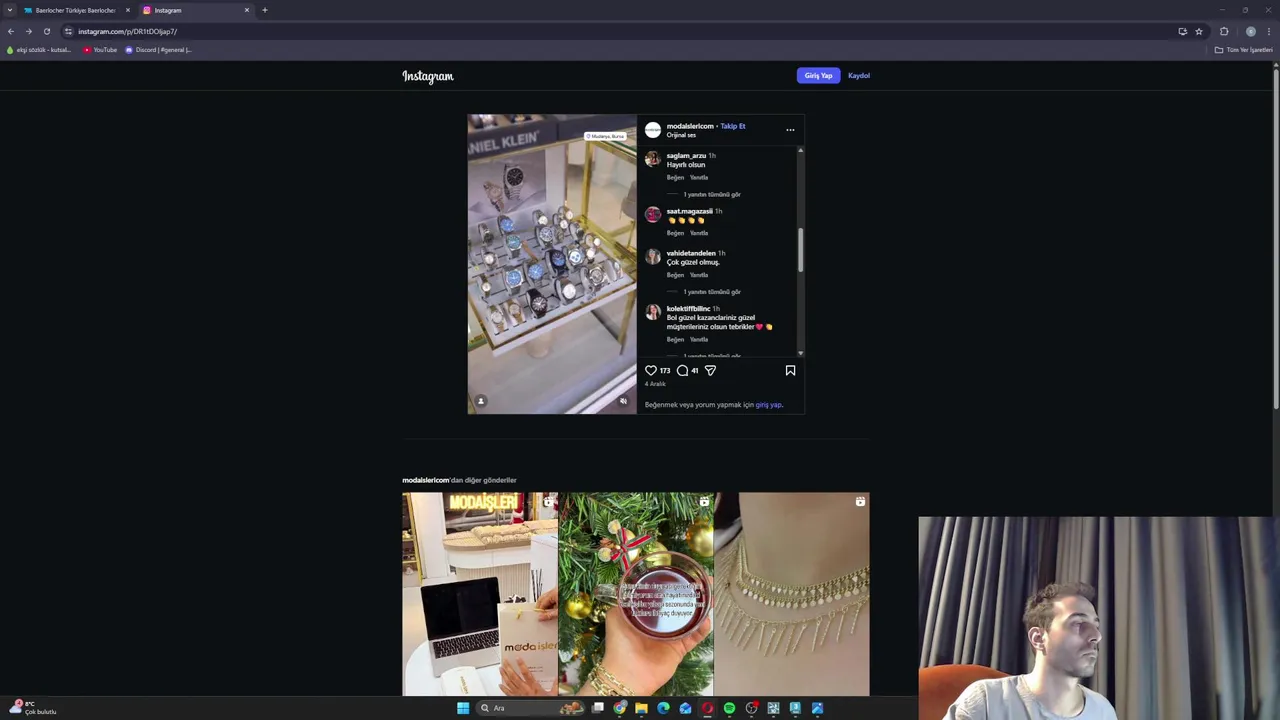Reply to kolektiffbilinc's comment via Yanıtla
This screenshot has width=1280, height=720.
(x=699, y=339)
